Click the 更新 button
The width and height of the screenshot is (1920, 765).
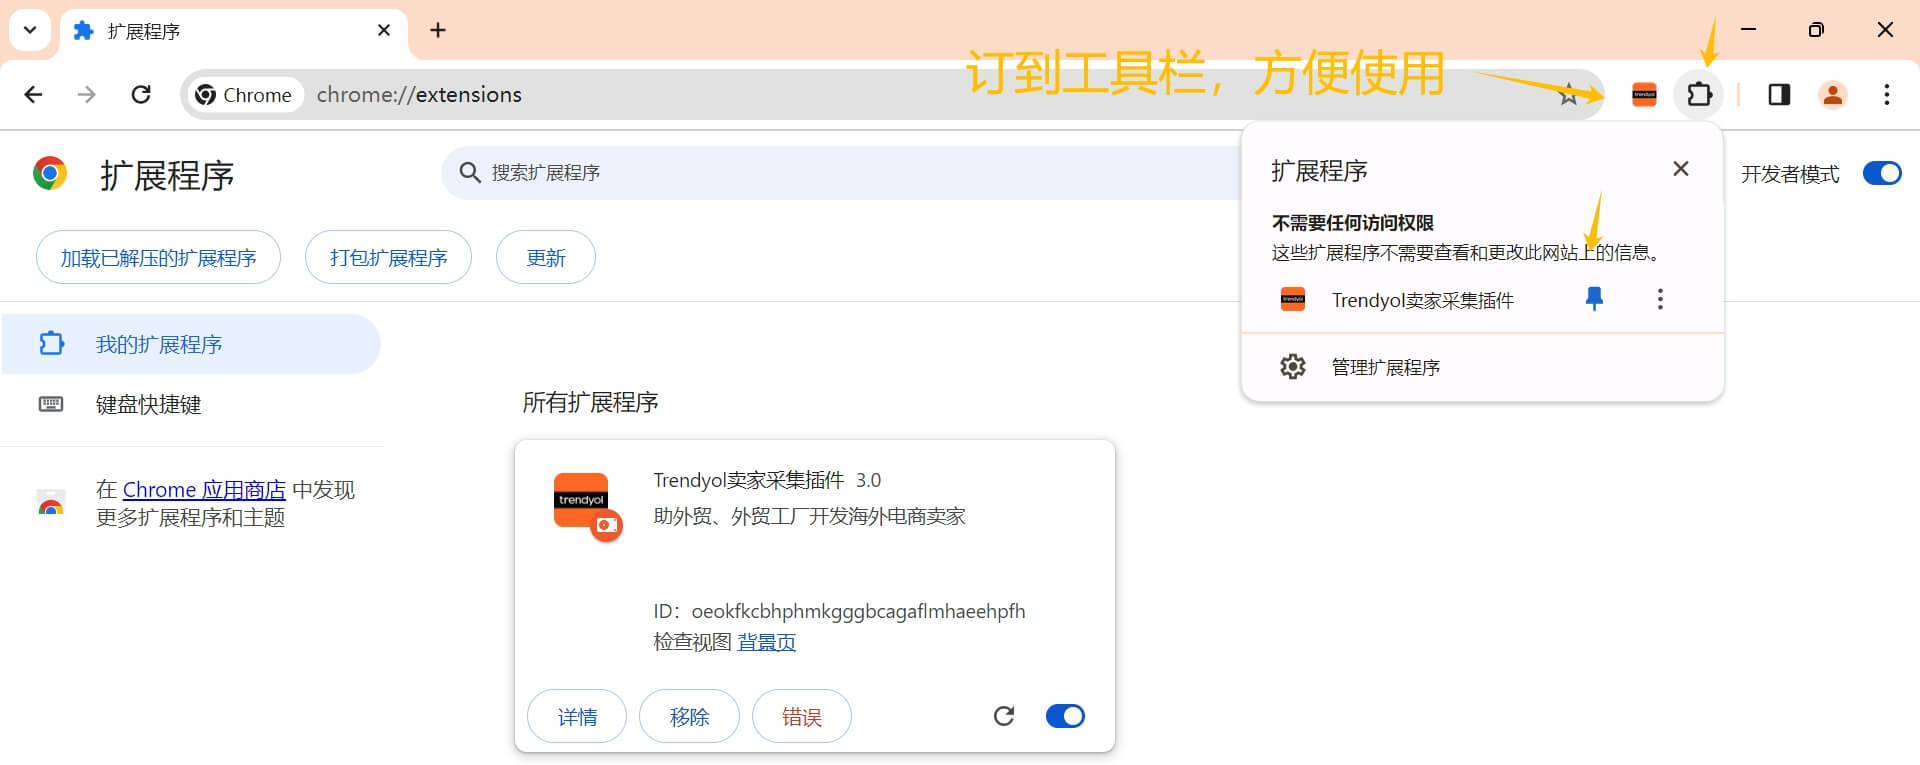click(546, 258)
